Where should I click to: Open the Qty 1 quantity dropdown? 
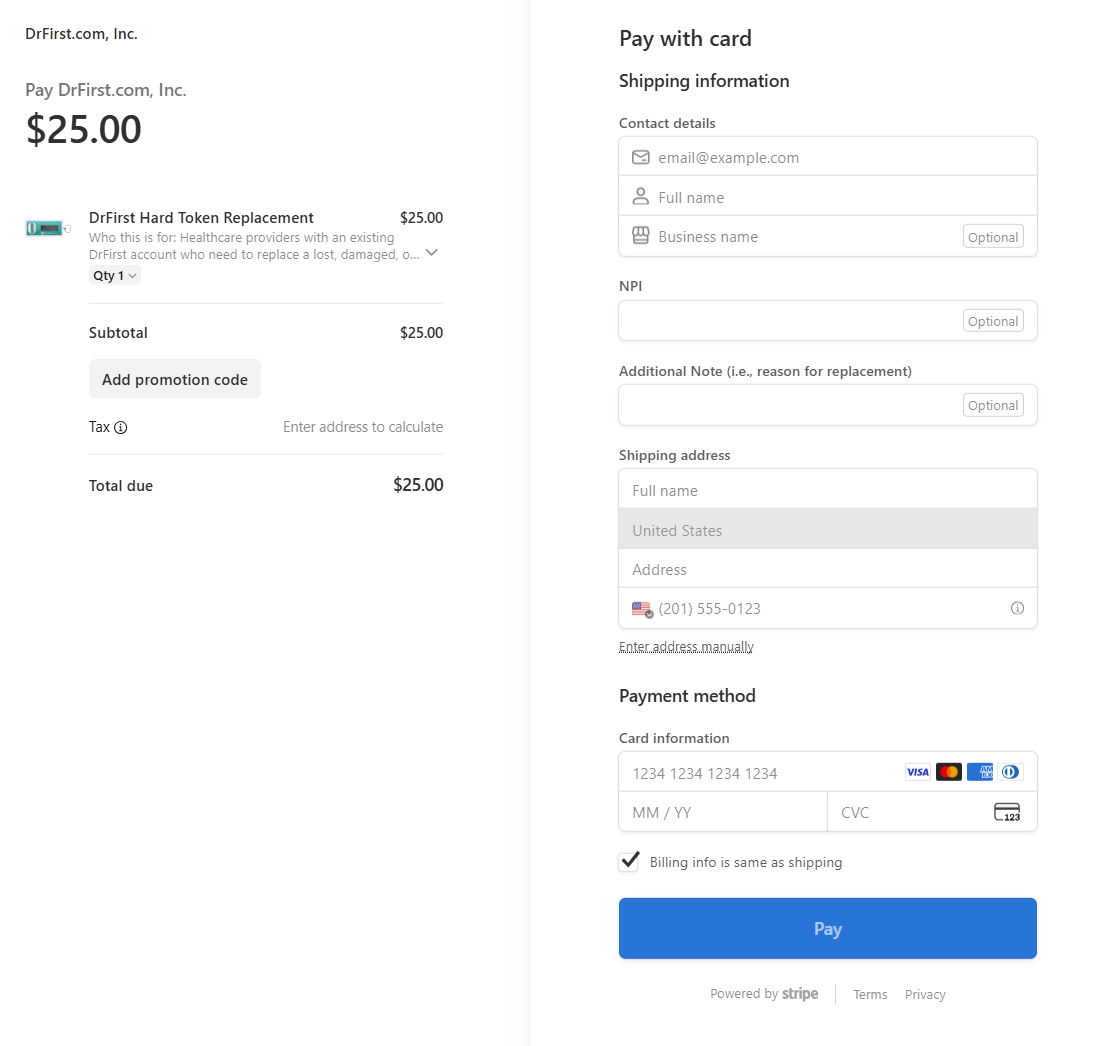point(115,276)
